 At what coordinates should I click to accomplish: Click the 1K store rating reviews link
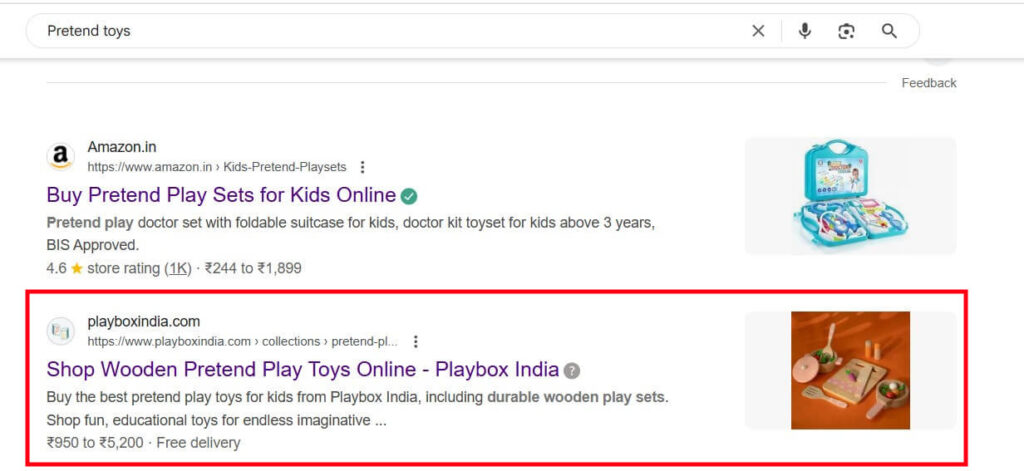[x=176, y=268]
